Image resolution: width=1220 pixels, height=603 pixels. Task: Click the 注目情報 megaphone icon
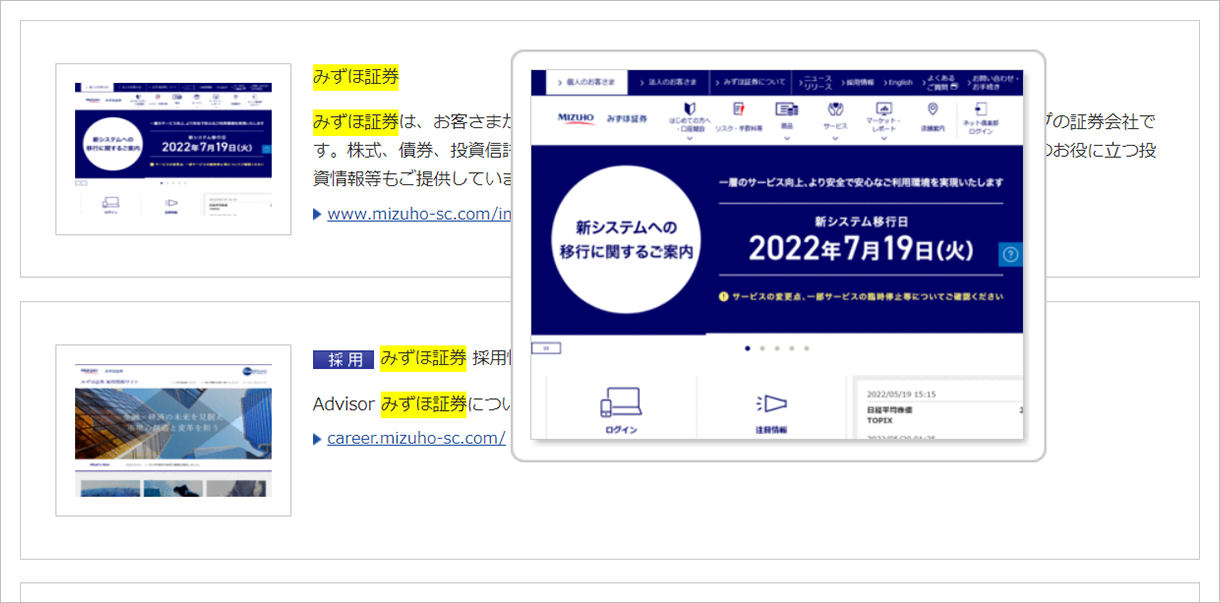(771, 402)
